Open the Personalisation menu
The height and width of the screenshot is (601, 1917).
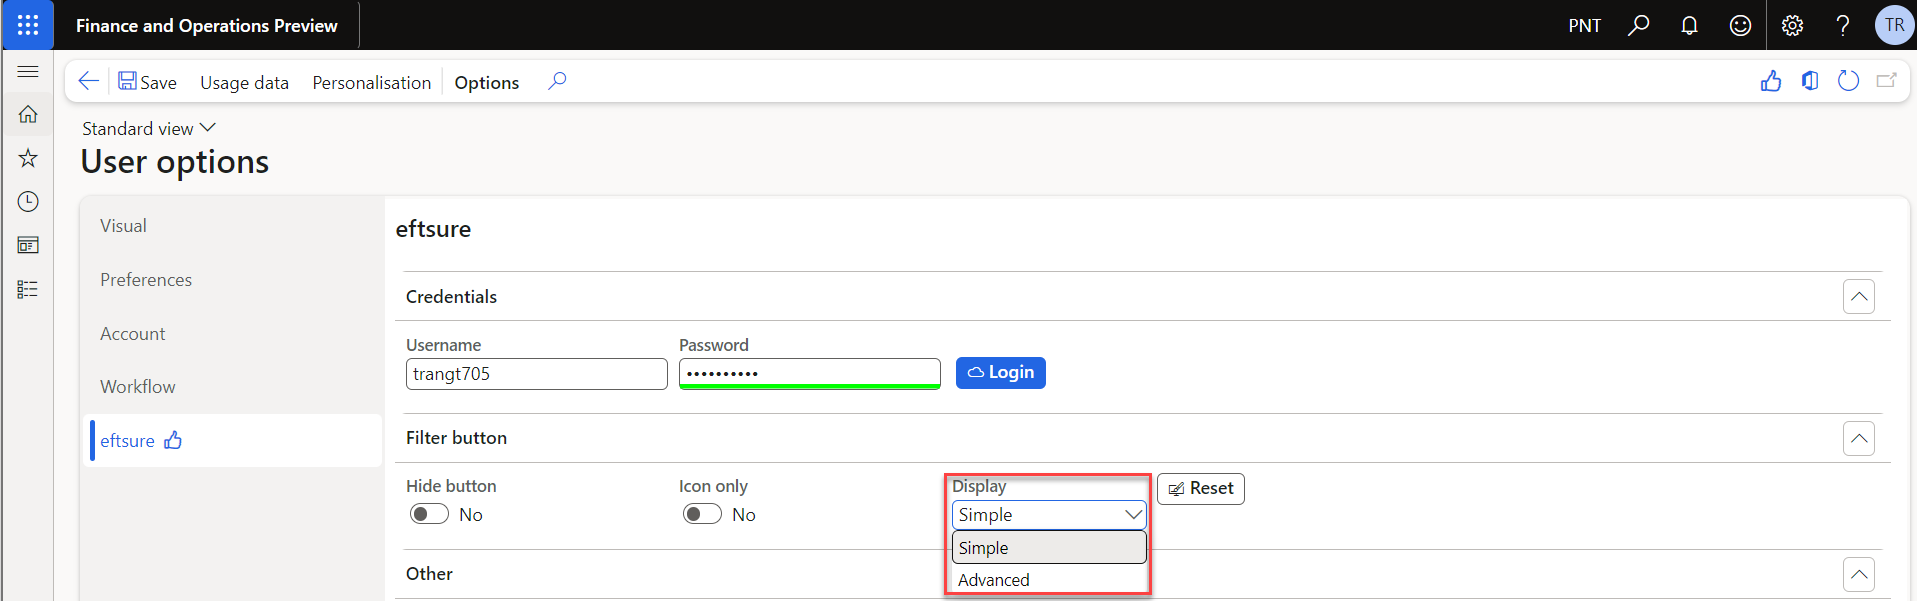(372, 82)
